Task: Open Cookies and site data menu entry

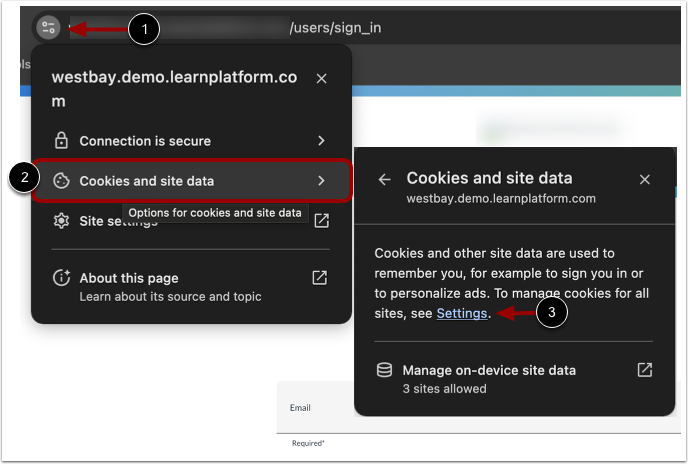Action: click(x=191, y=181)
